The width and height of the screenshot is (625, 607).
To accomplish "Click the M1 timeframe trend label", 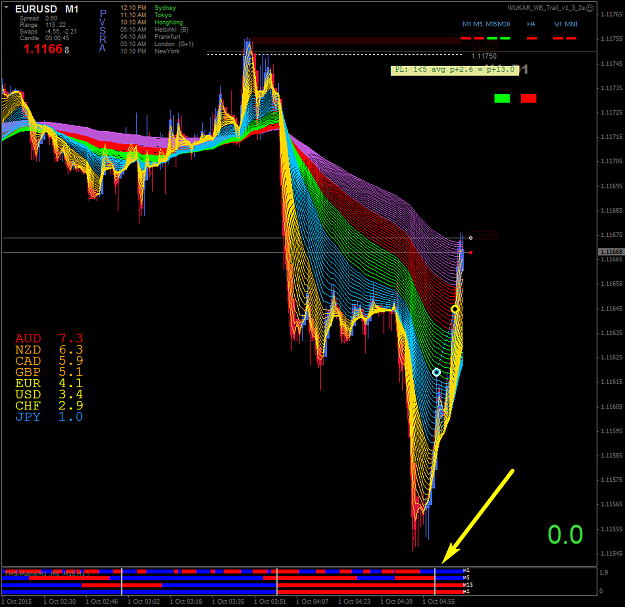I will pyautogui.click(x=466, y=24).
